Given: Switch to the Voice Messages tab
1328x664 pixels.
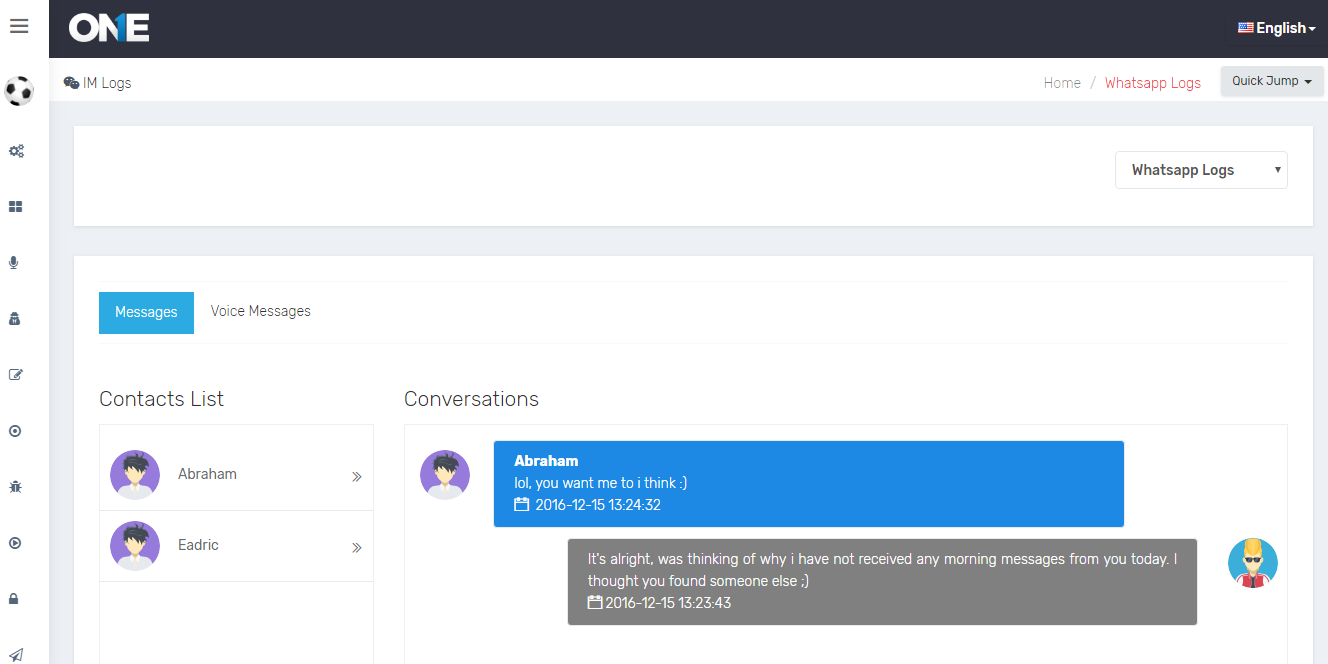Looking at the screenshot, I should [260, 312].
